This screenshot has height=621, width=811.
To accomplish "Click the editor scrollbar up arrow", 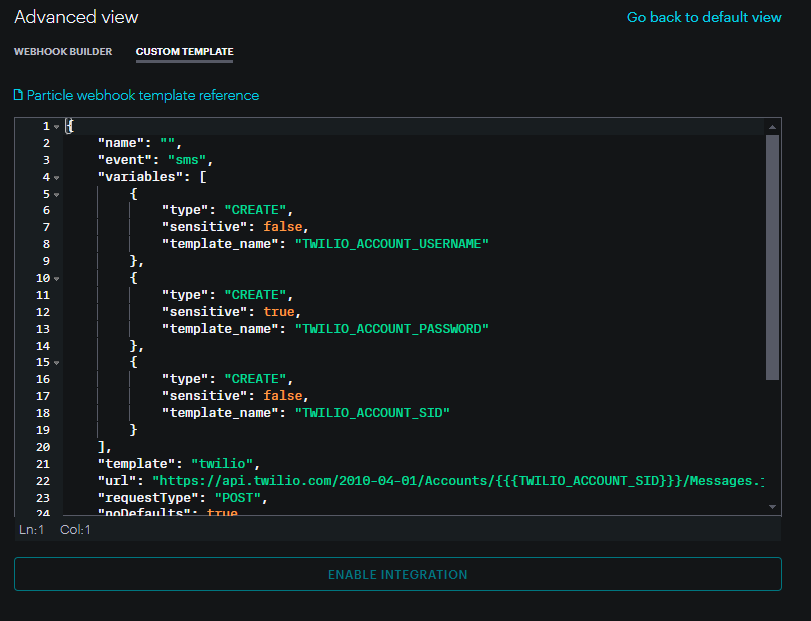I will pyautogui.click(x=772, y=127).
